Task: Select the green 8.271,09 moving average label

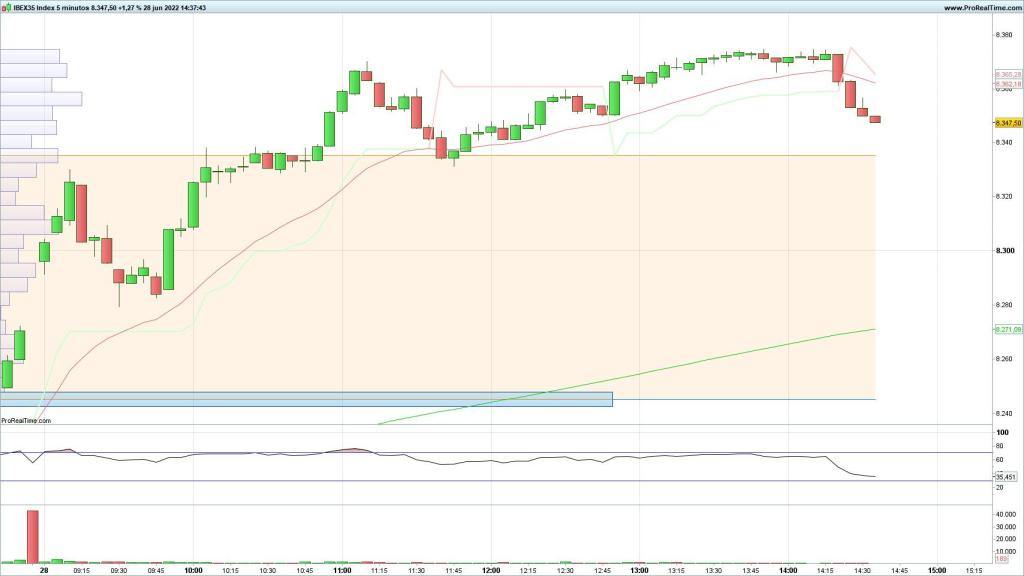Action: (1007, 330)
